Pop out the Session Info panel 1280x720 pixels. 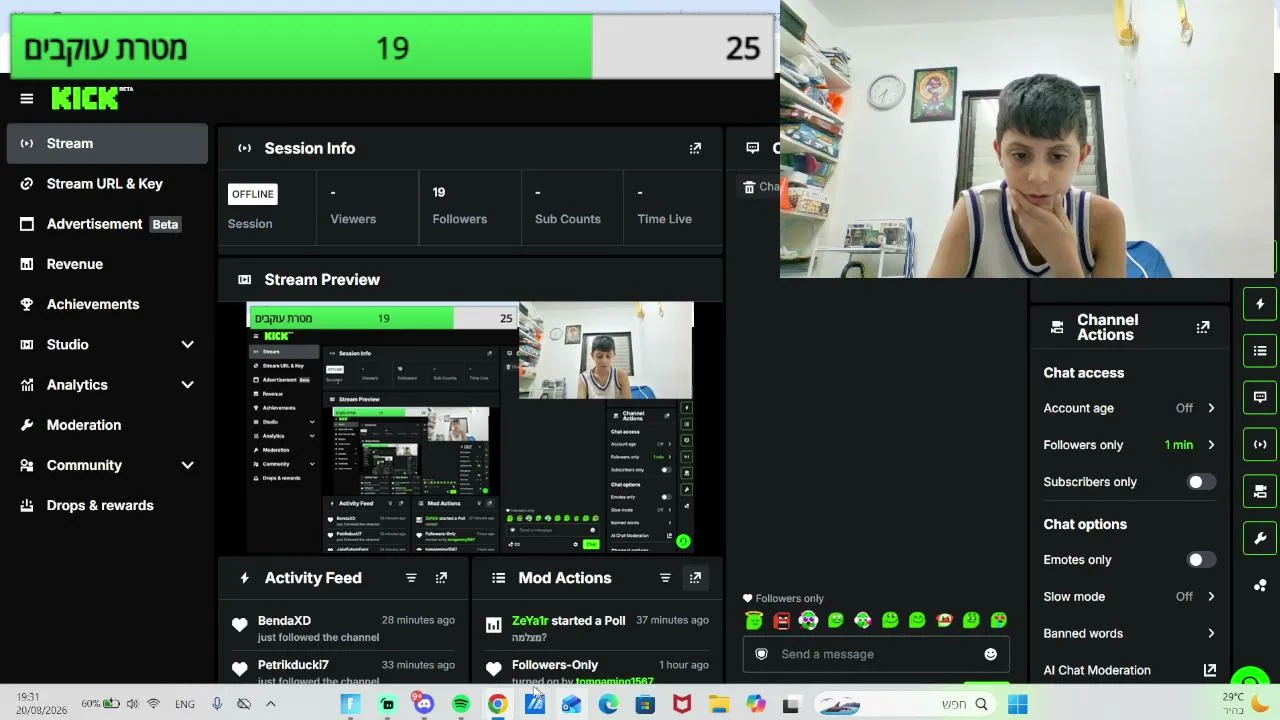[x=695, y=148]
